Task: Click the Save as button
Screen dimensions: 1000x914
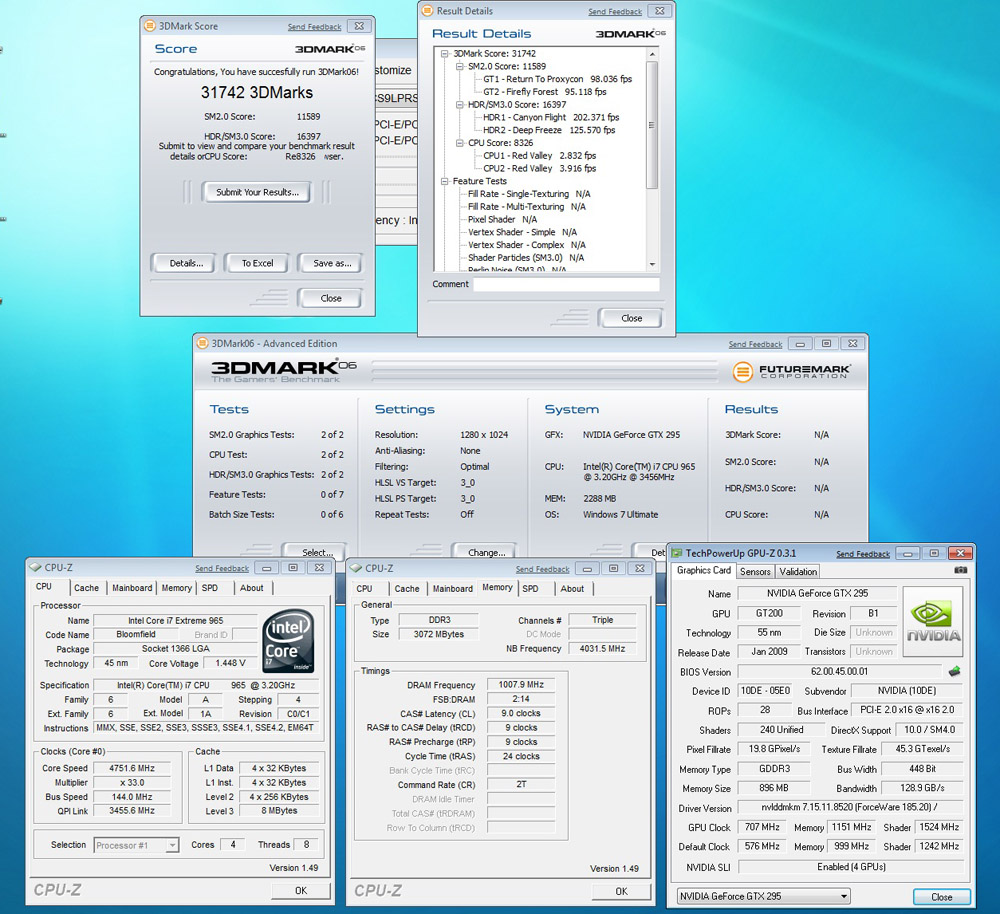Action: 332,263
